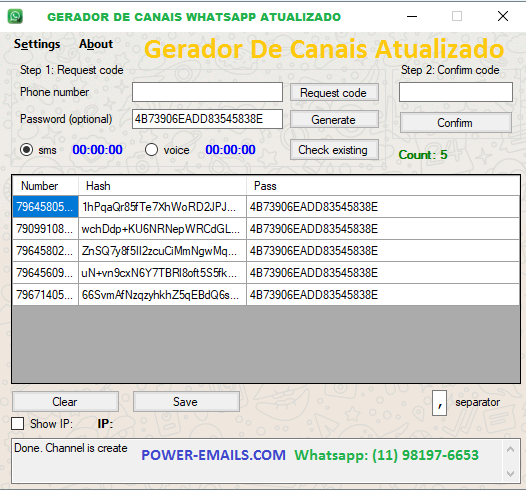This screenshot has width=526, height=490.
Task: Select number cell 79645609...
Action: point(45,273)
